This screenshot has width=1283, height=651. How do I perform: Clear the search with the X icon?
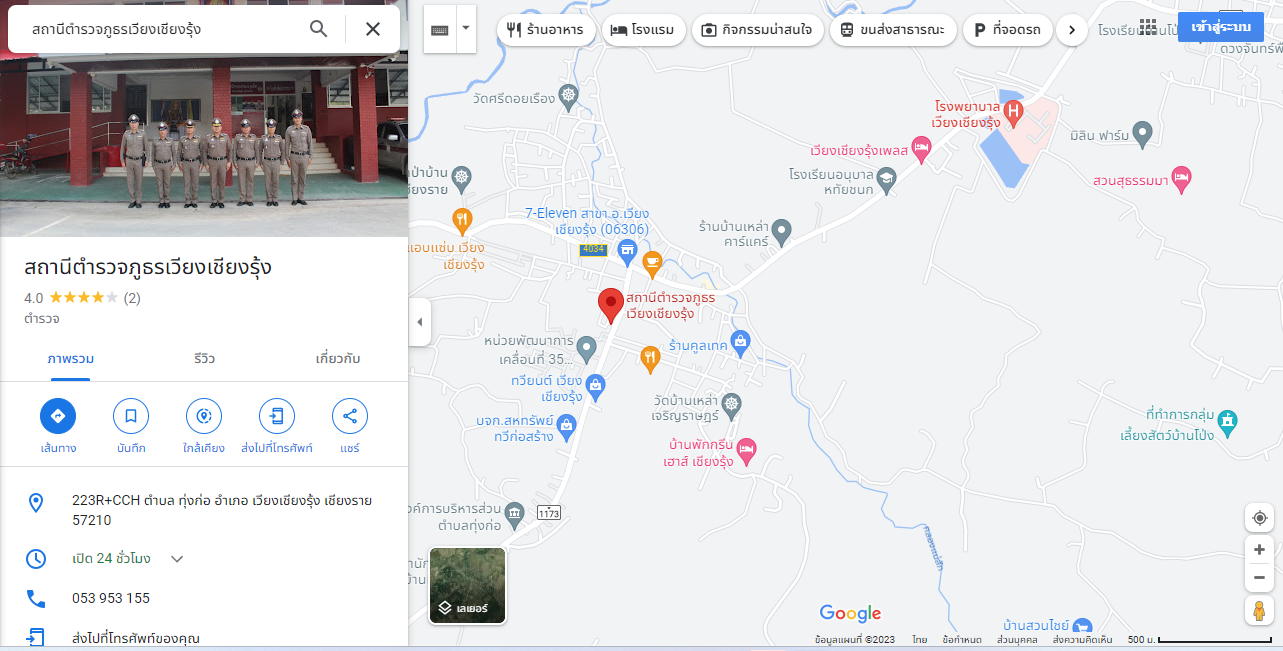(x=373, y=29)
